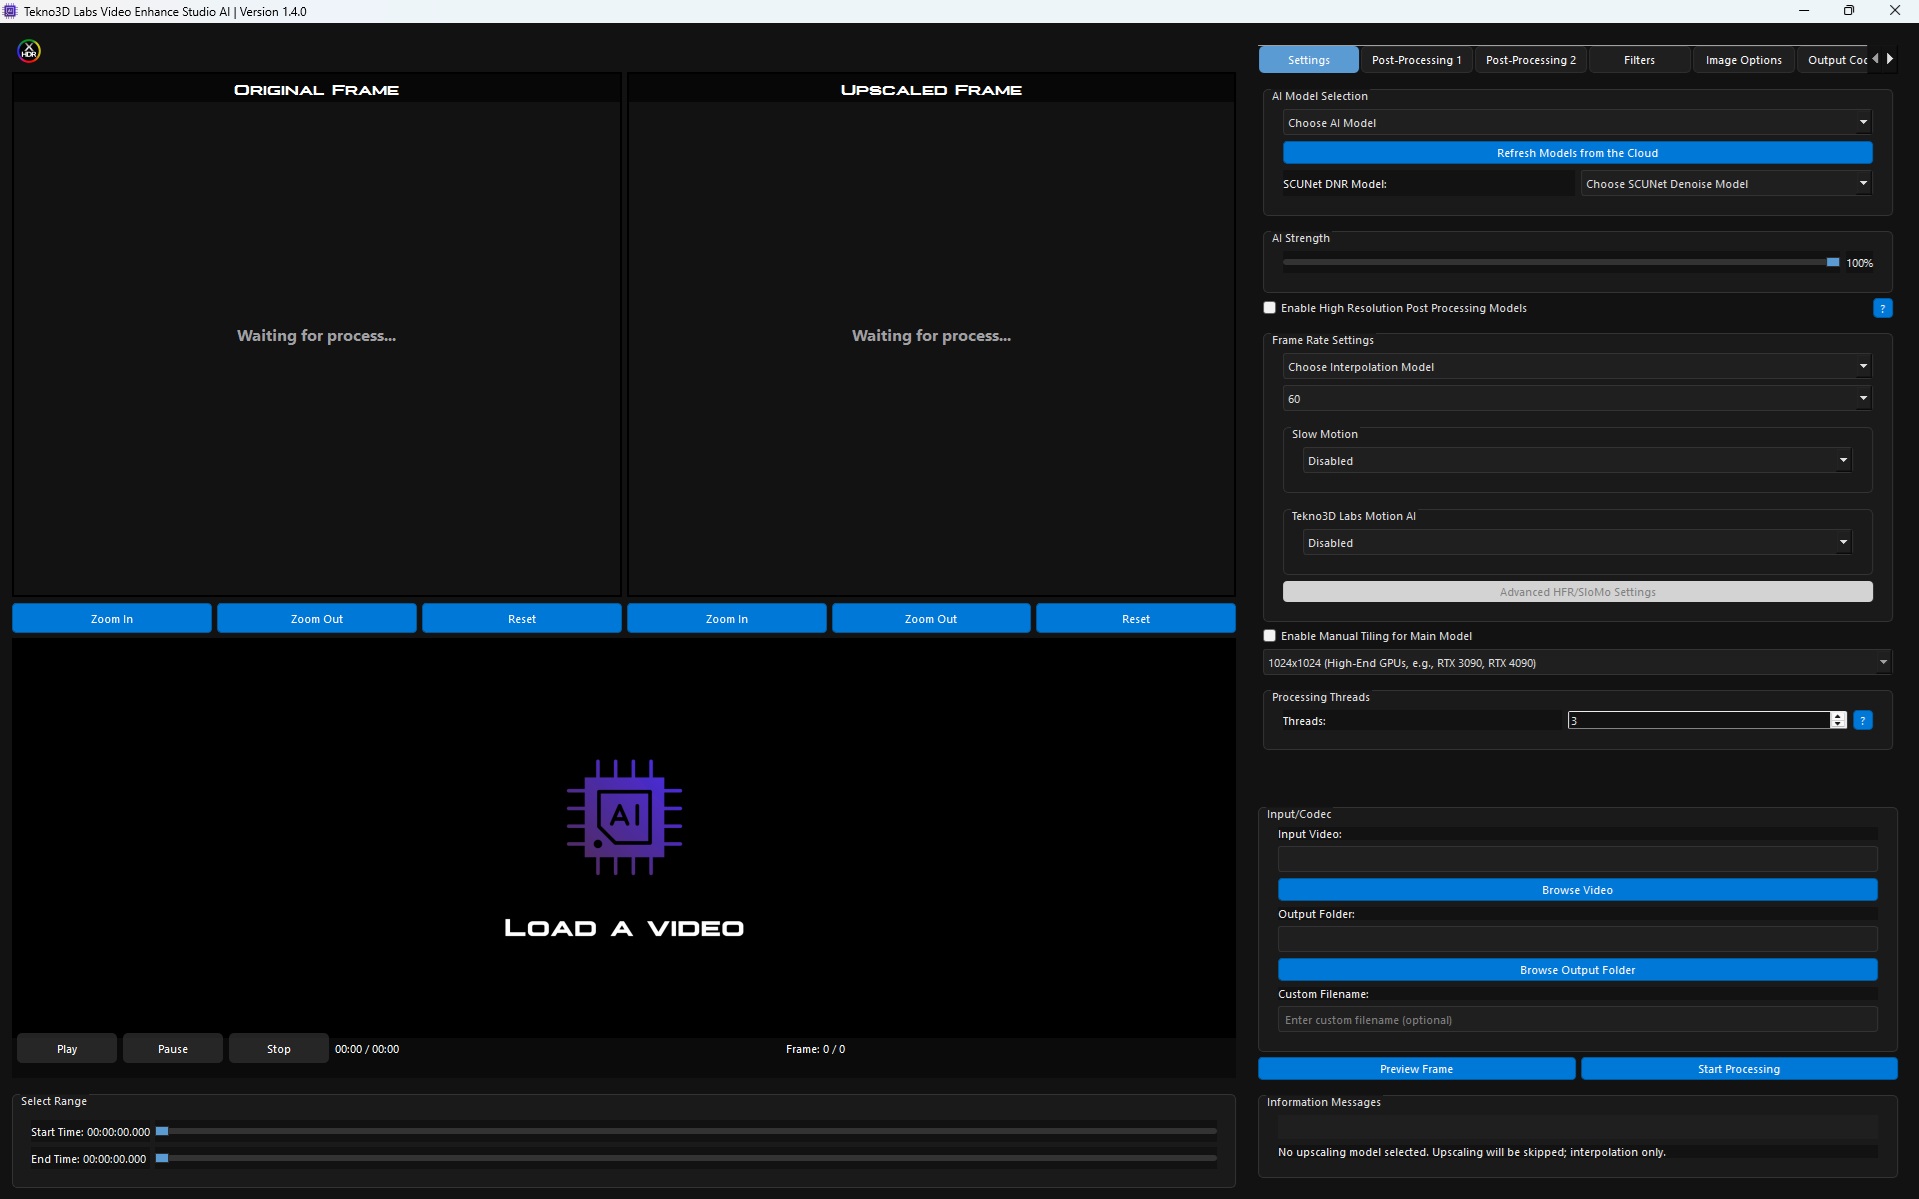Open help for High Resolution Post Processing
Image resolution: width=1919 pixels, height=1199 pixels.
(x=1882, y=308)
